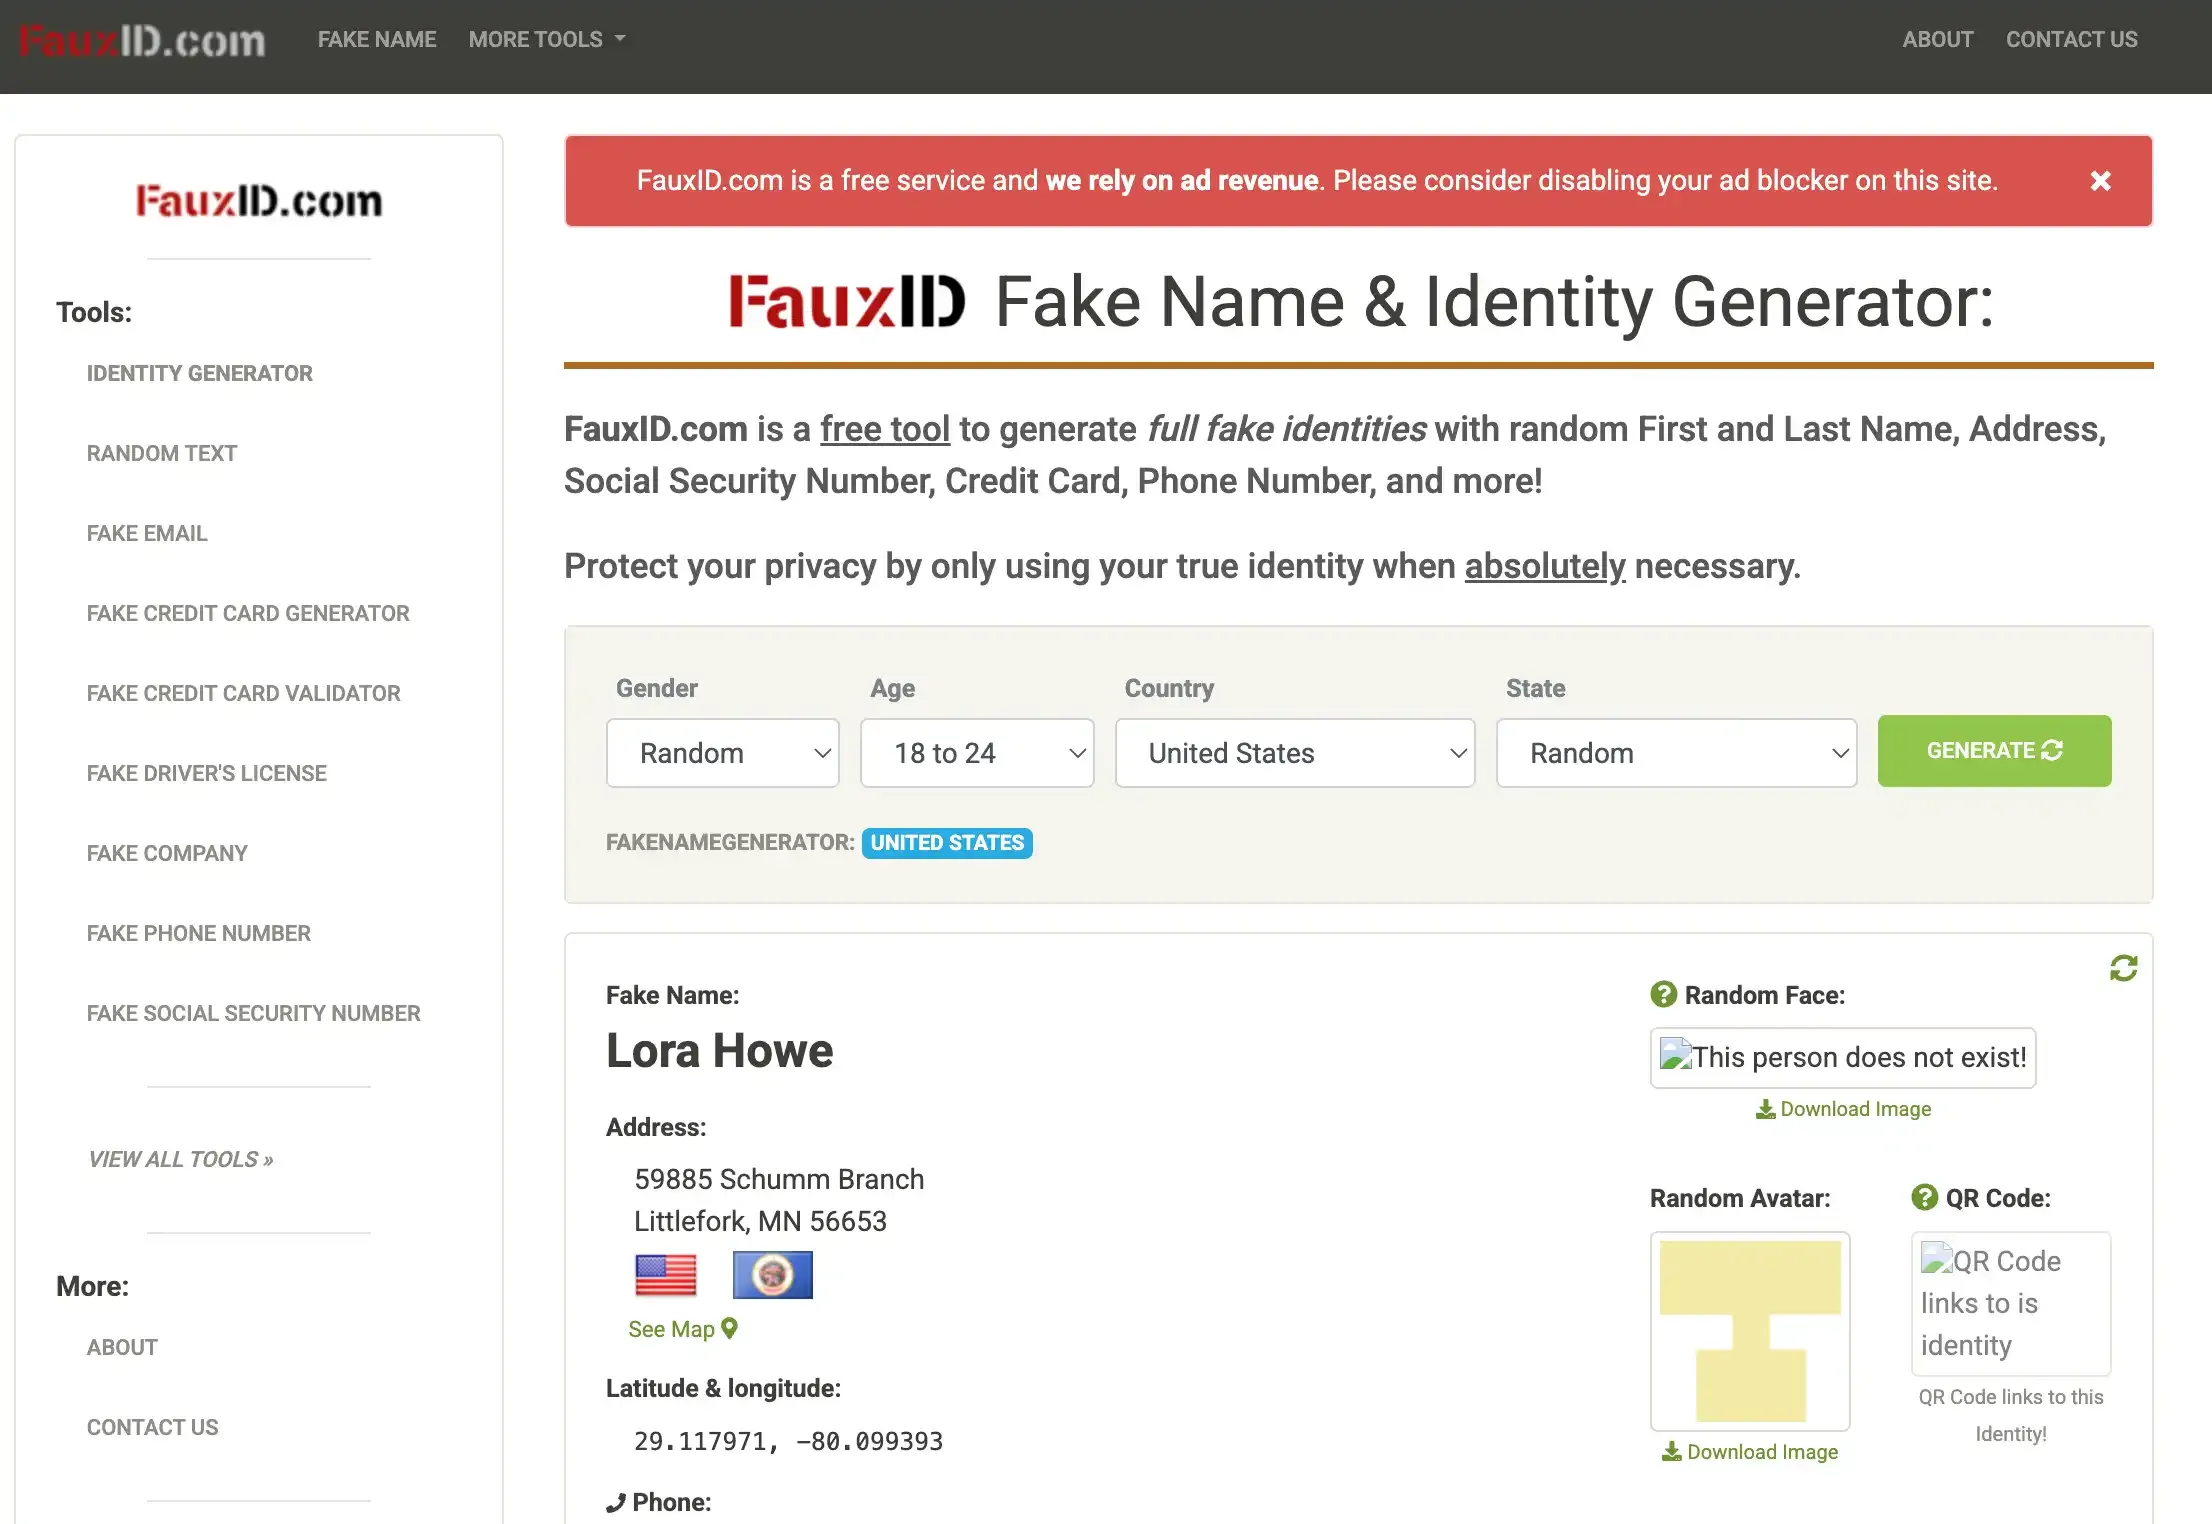Click the QR Code help question icon
The image size is (2212, 1524).
(1924, 1197)
